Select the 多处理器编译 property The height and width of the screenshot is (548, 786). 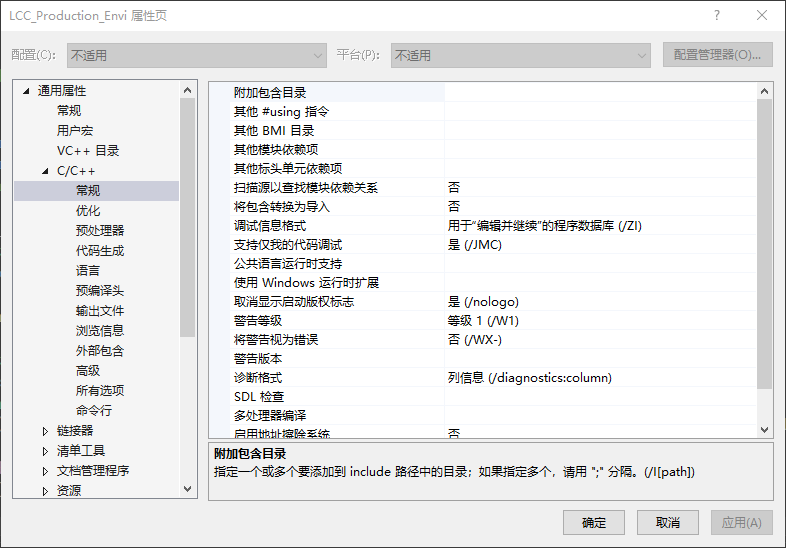click(x=270, y=416)
